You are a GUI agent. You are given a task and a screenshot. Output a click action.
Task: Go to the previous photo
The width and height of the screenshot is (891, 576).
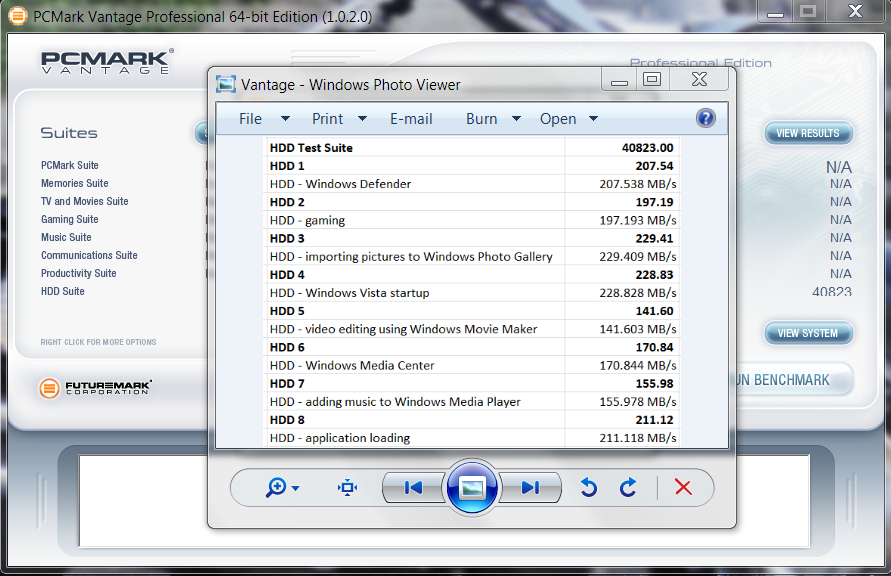(x=413, y=487)
